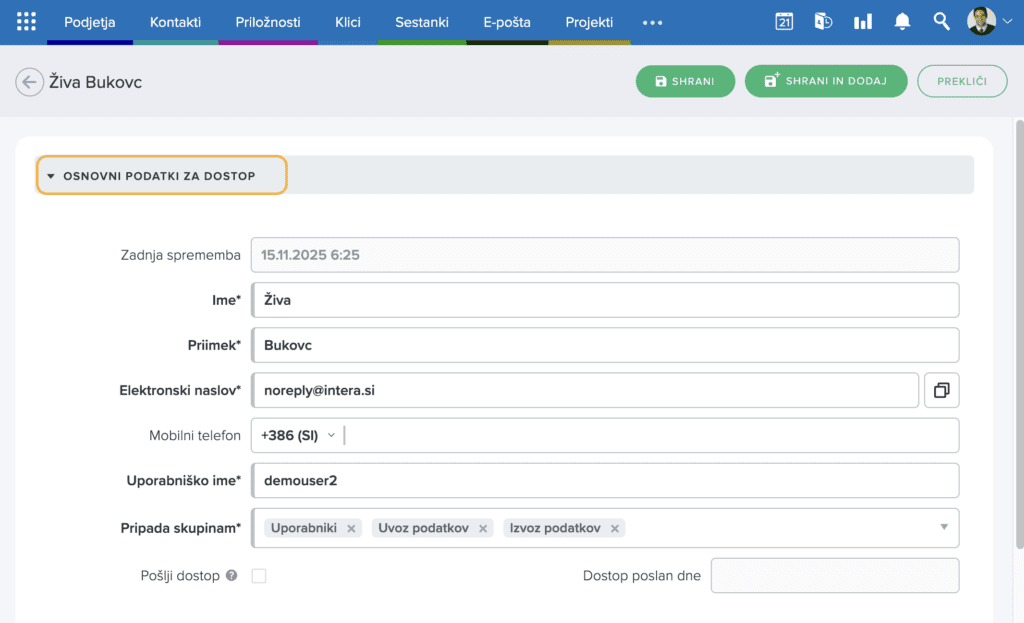Open the apps grid launcher icon

26,21
